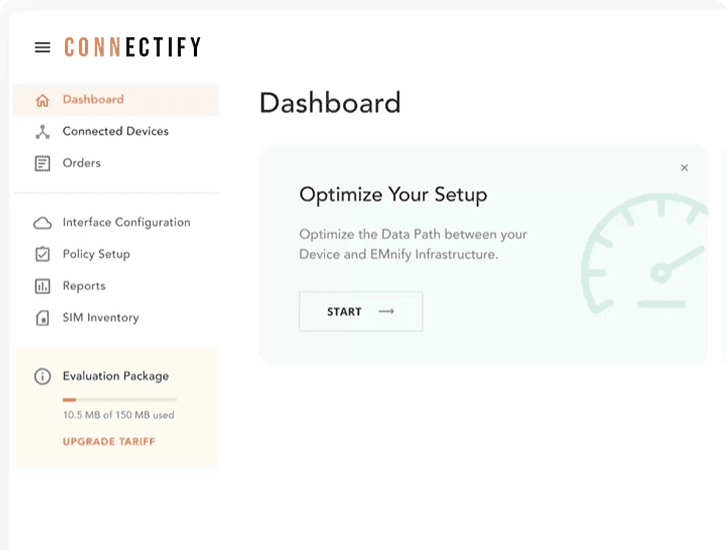
Task: Open SIM Inventory page
Action: tap(100, 318)
